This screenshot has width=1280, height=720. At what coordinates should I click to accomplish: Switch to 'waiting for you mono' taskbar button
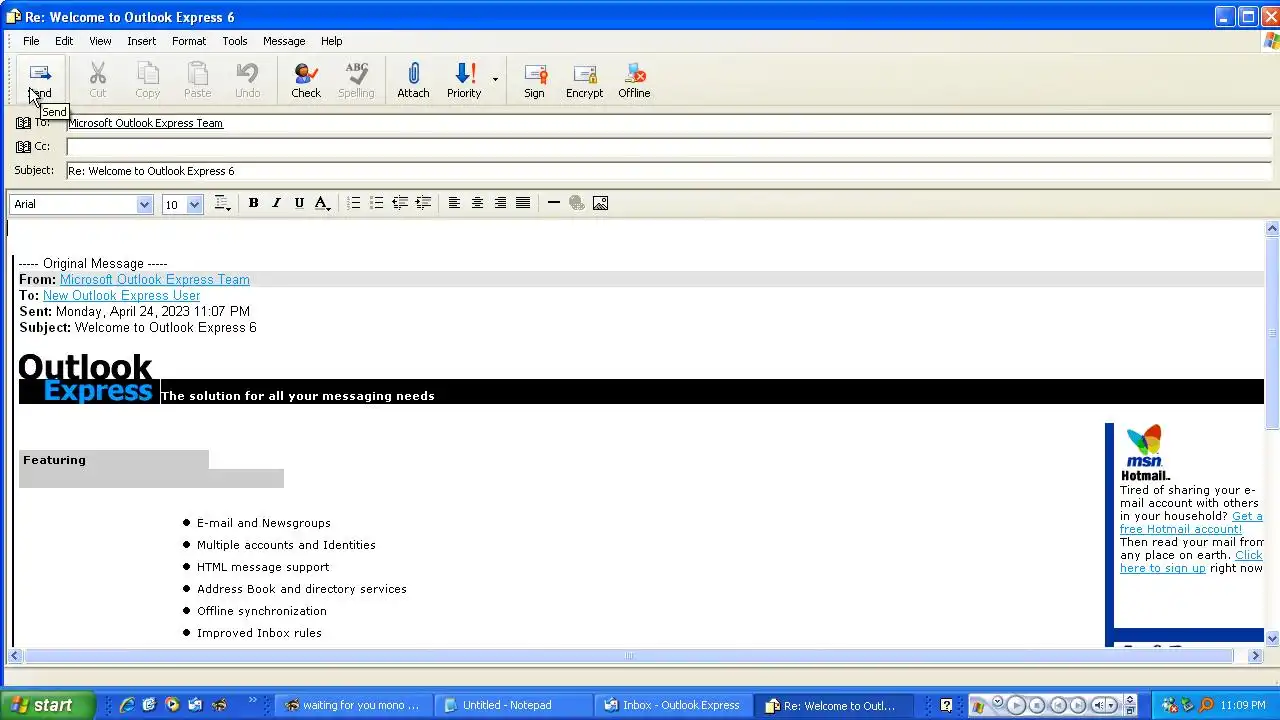click(352, 705)
